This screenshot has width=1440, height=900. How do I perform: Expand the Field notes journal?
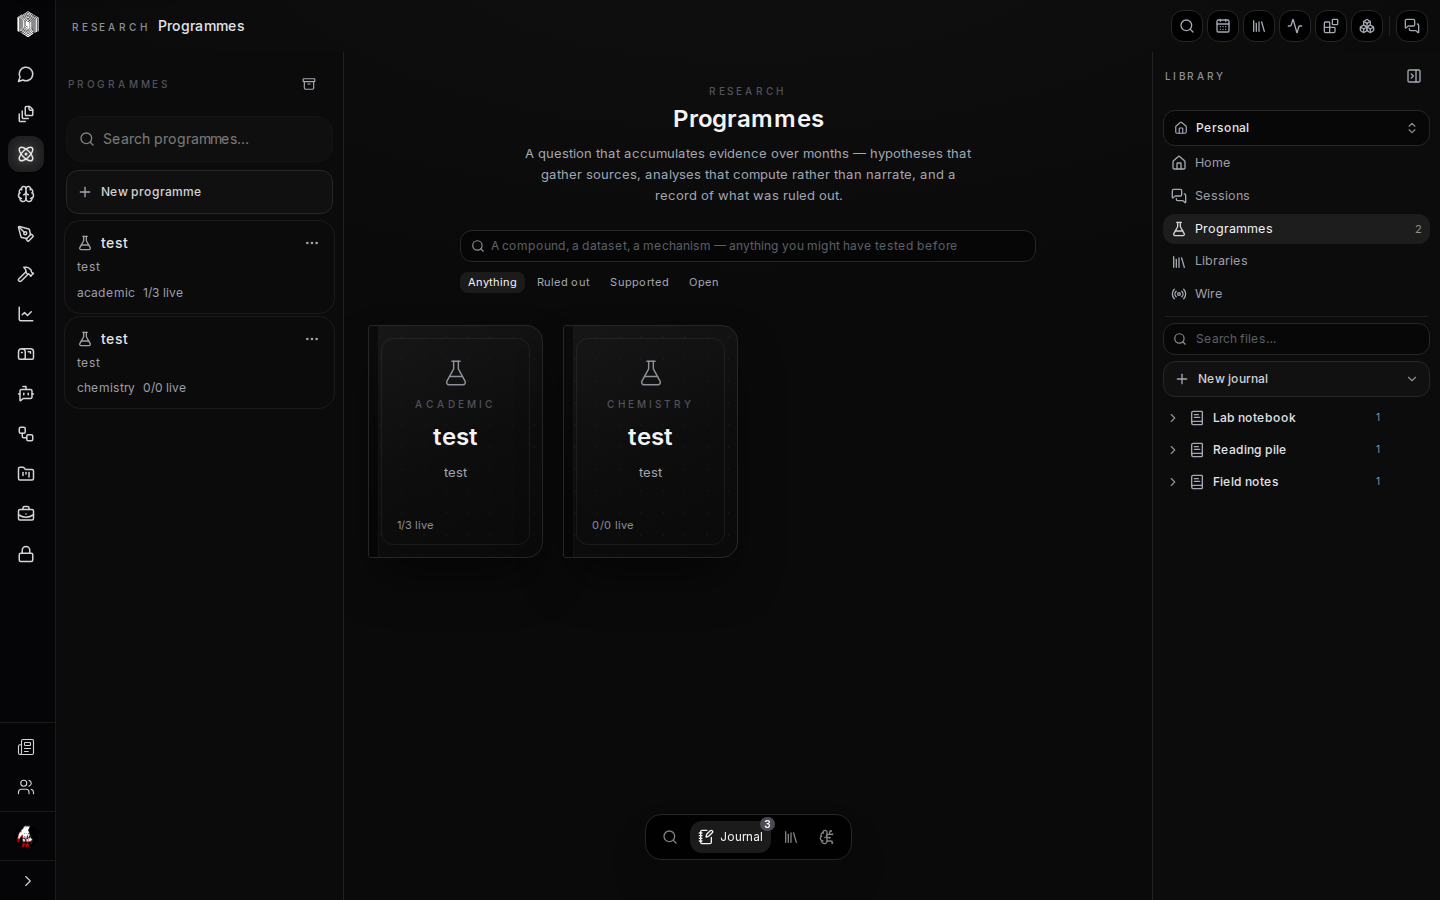click(x=1173, y=482)
